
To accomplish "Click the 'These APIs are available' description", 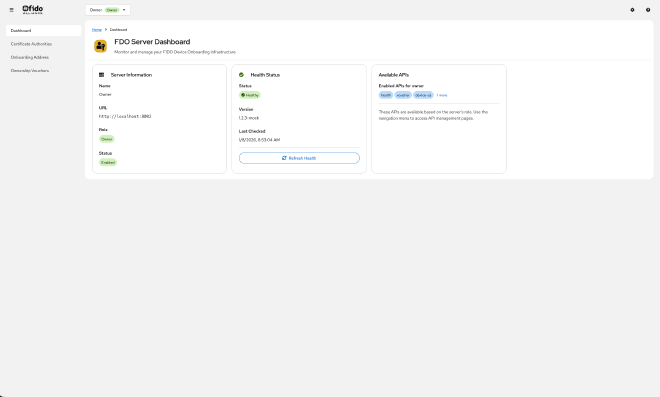I will [433, 115].
